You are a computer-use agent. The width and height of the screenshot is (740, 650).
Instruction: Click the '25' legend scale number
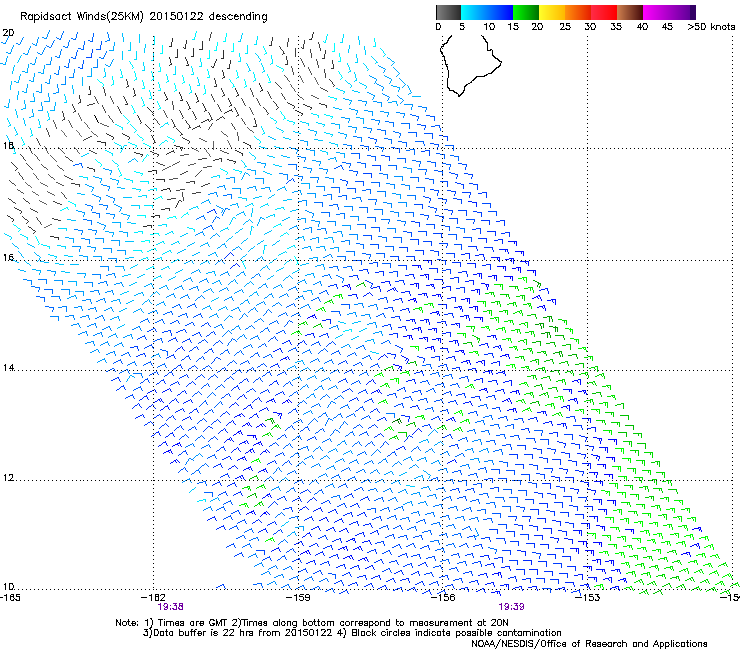click(x=565, y=27)
